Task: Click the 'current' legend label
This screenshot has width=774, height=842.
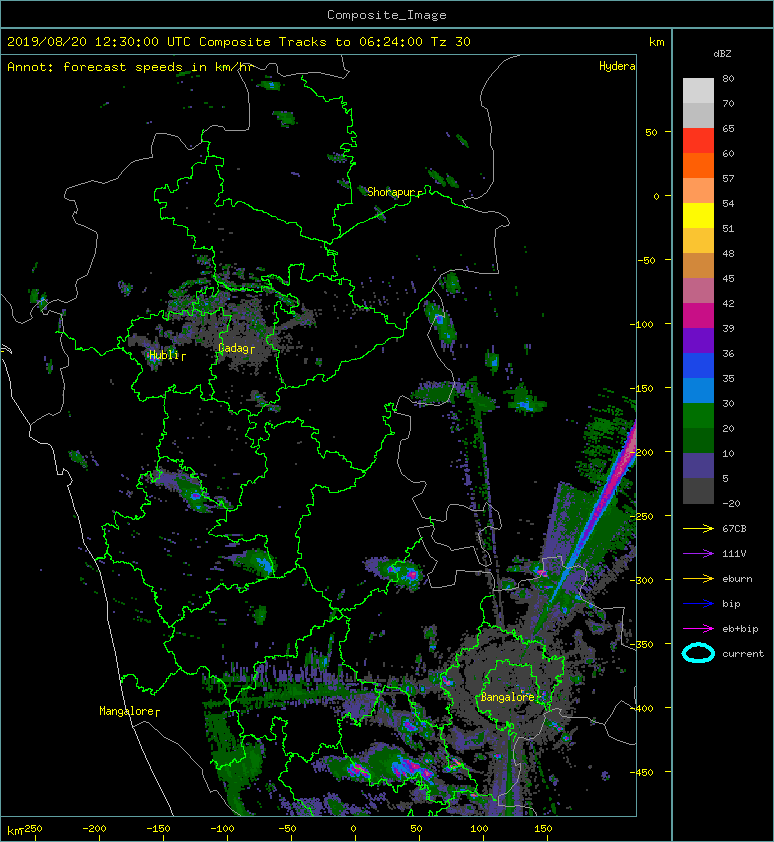Action: pyautogui.click(x=743, y=654)
